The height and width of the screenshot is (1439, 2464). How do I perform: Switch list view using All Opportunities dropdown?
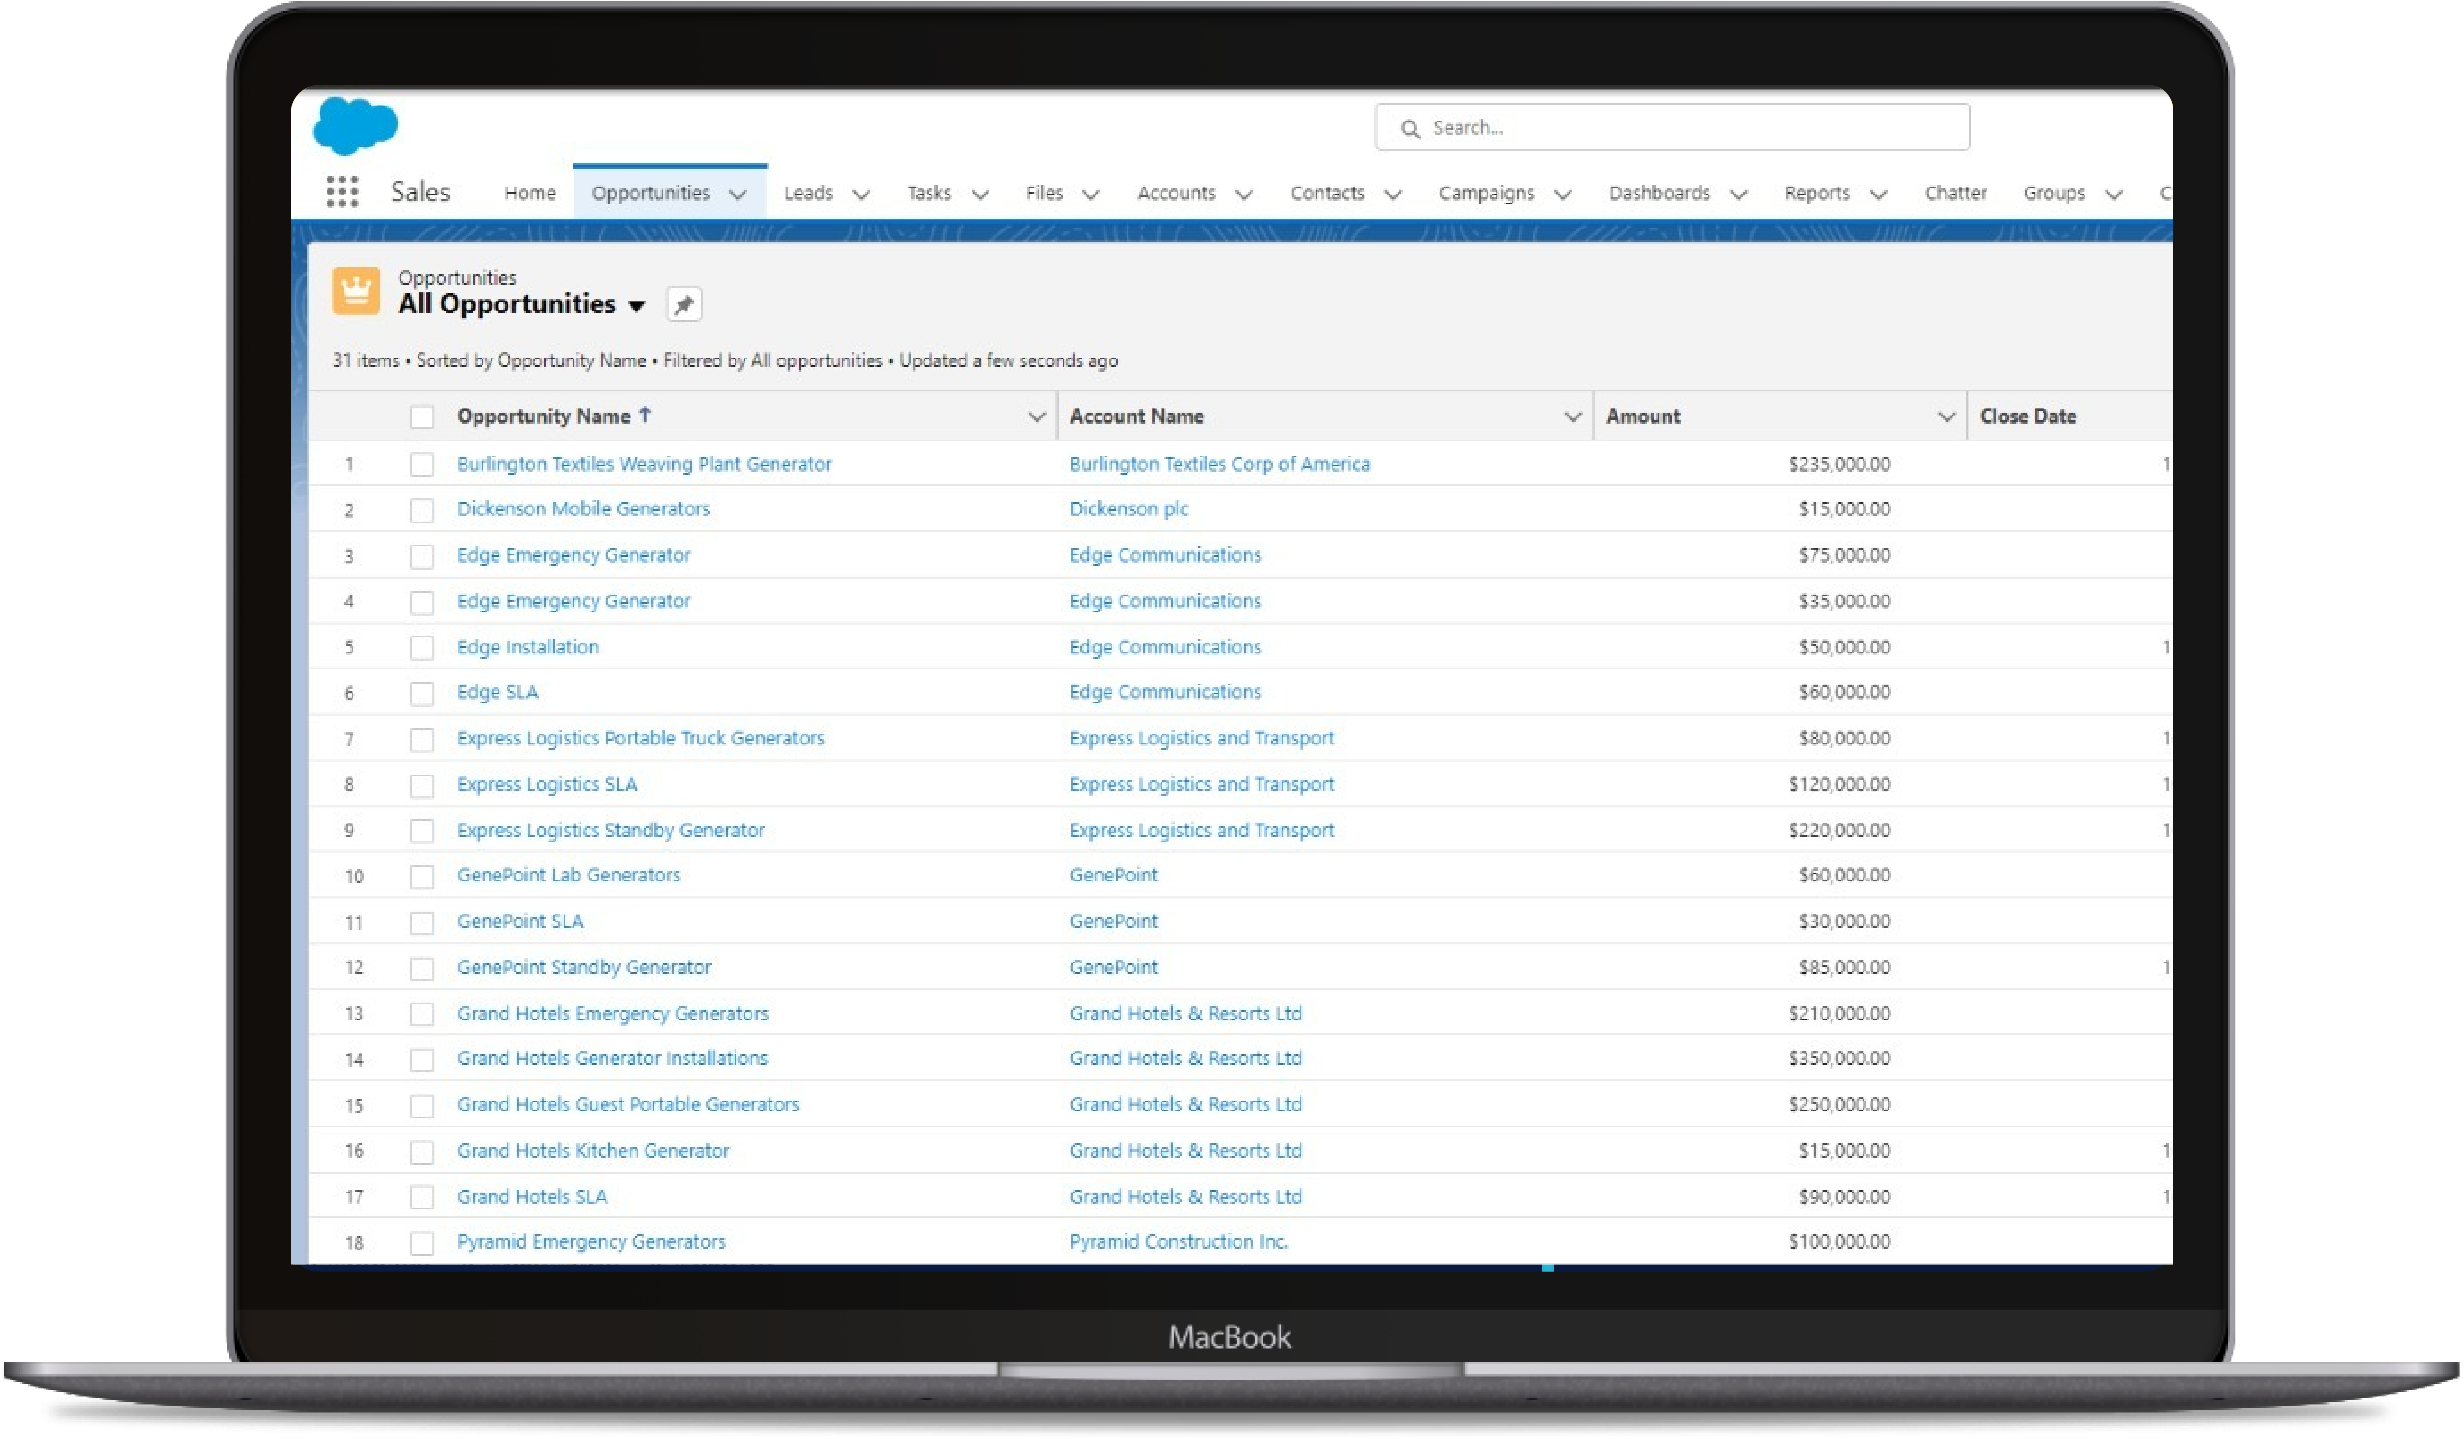coord(637,306)
